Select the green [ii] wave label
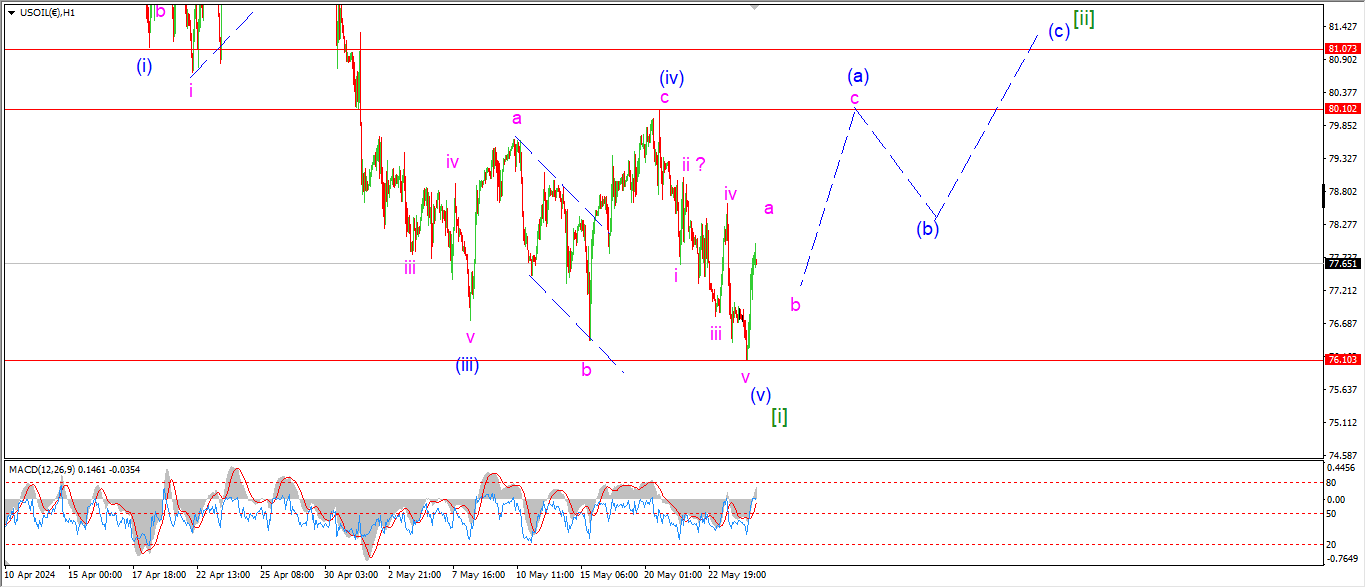The width and height of the screenshot is (1366, 588). pyautogui.click(x=1083, y=19)
